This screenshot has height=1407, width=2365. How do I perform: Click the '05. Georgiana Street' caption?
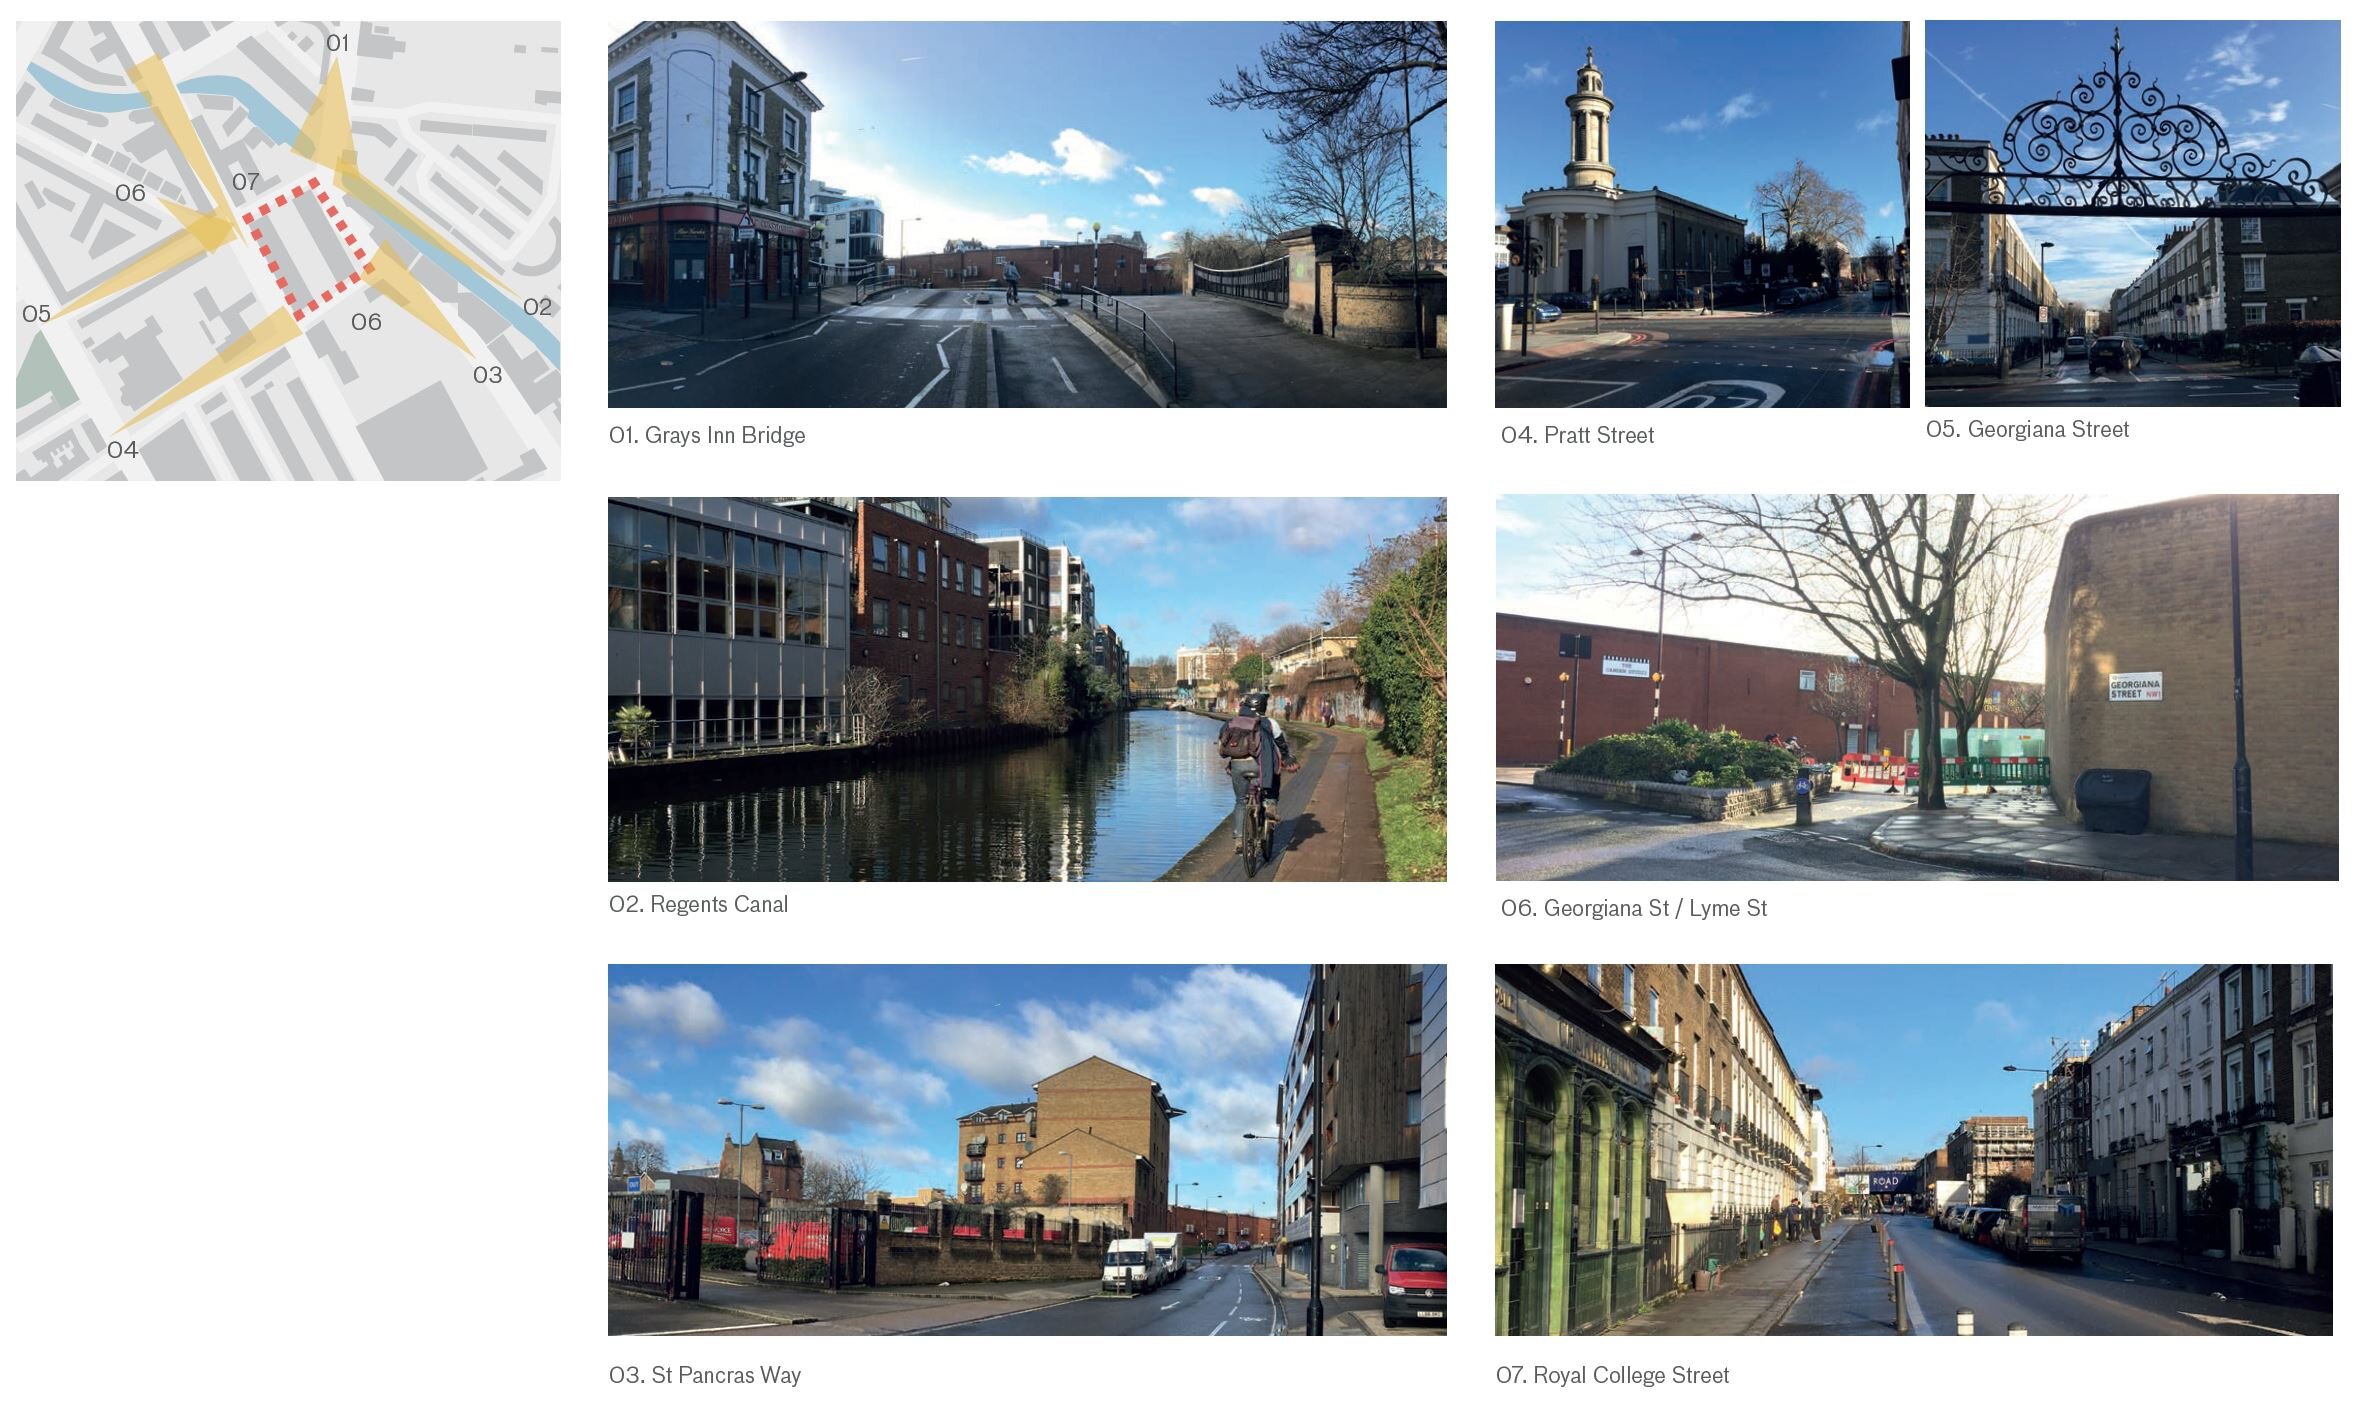[2027, 429]
